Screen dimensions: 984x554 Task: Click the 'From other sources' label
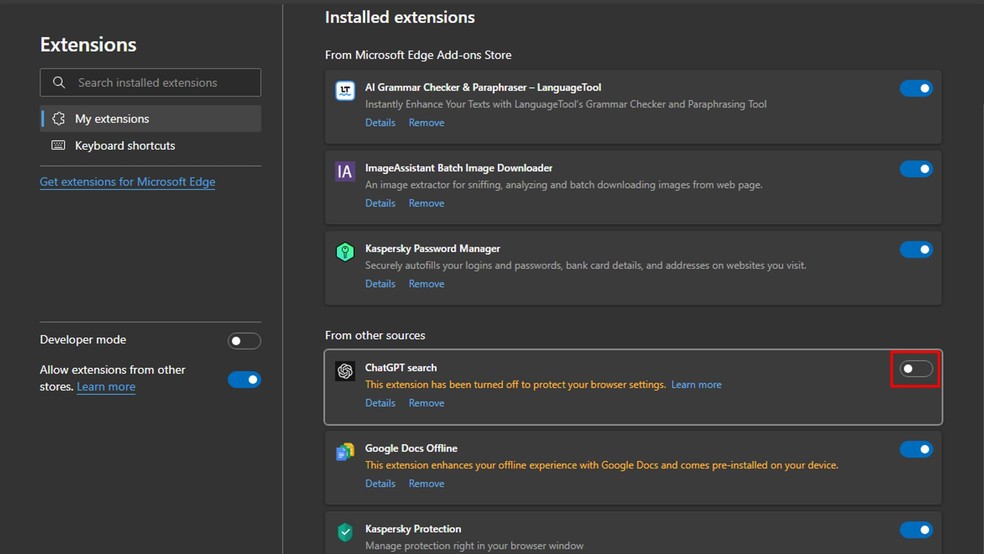pyautogui.click(x=375, y=336)
